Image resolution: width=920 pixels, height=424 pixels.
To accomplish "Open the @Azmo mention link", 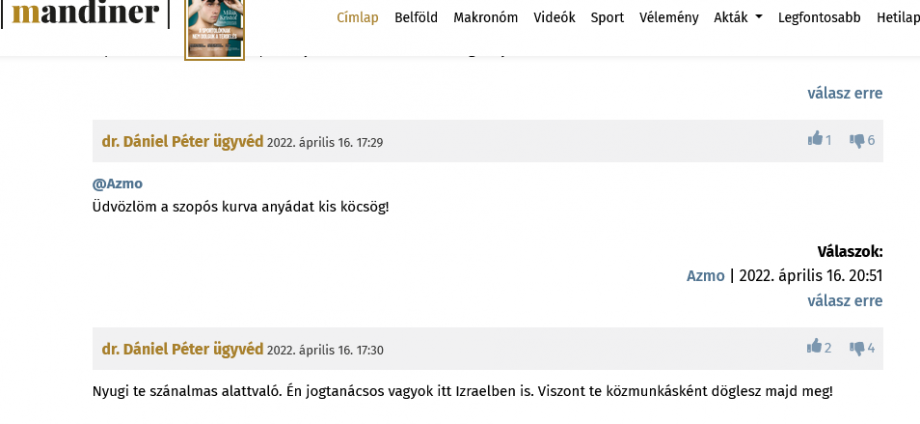I will click(x=117, y=184).
